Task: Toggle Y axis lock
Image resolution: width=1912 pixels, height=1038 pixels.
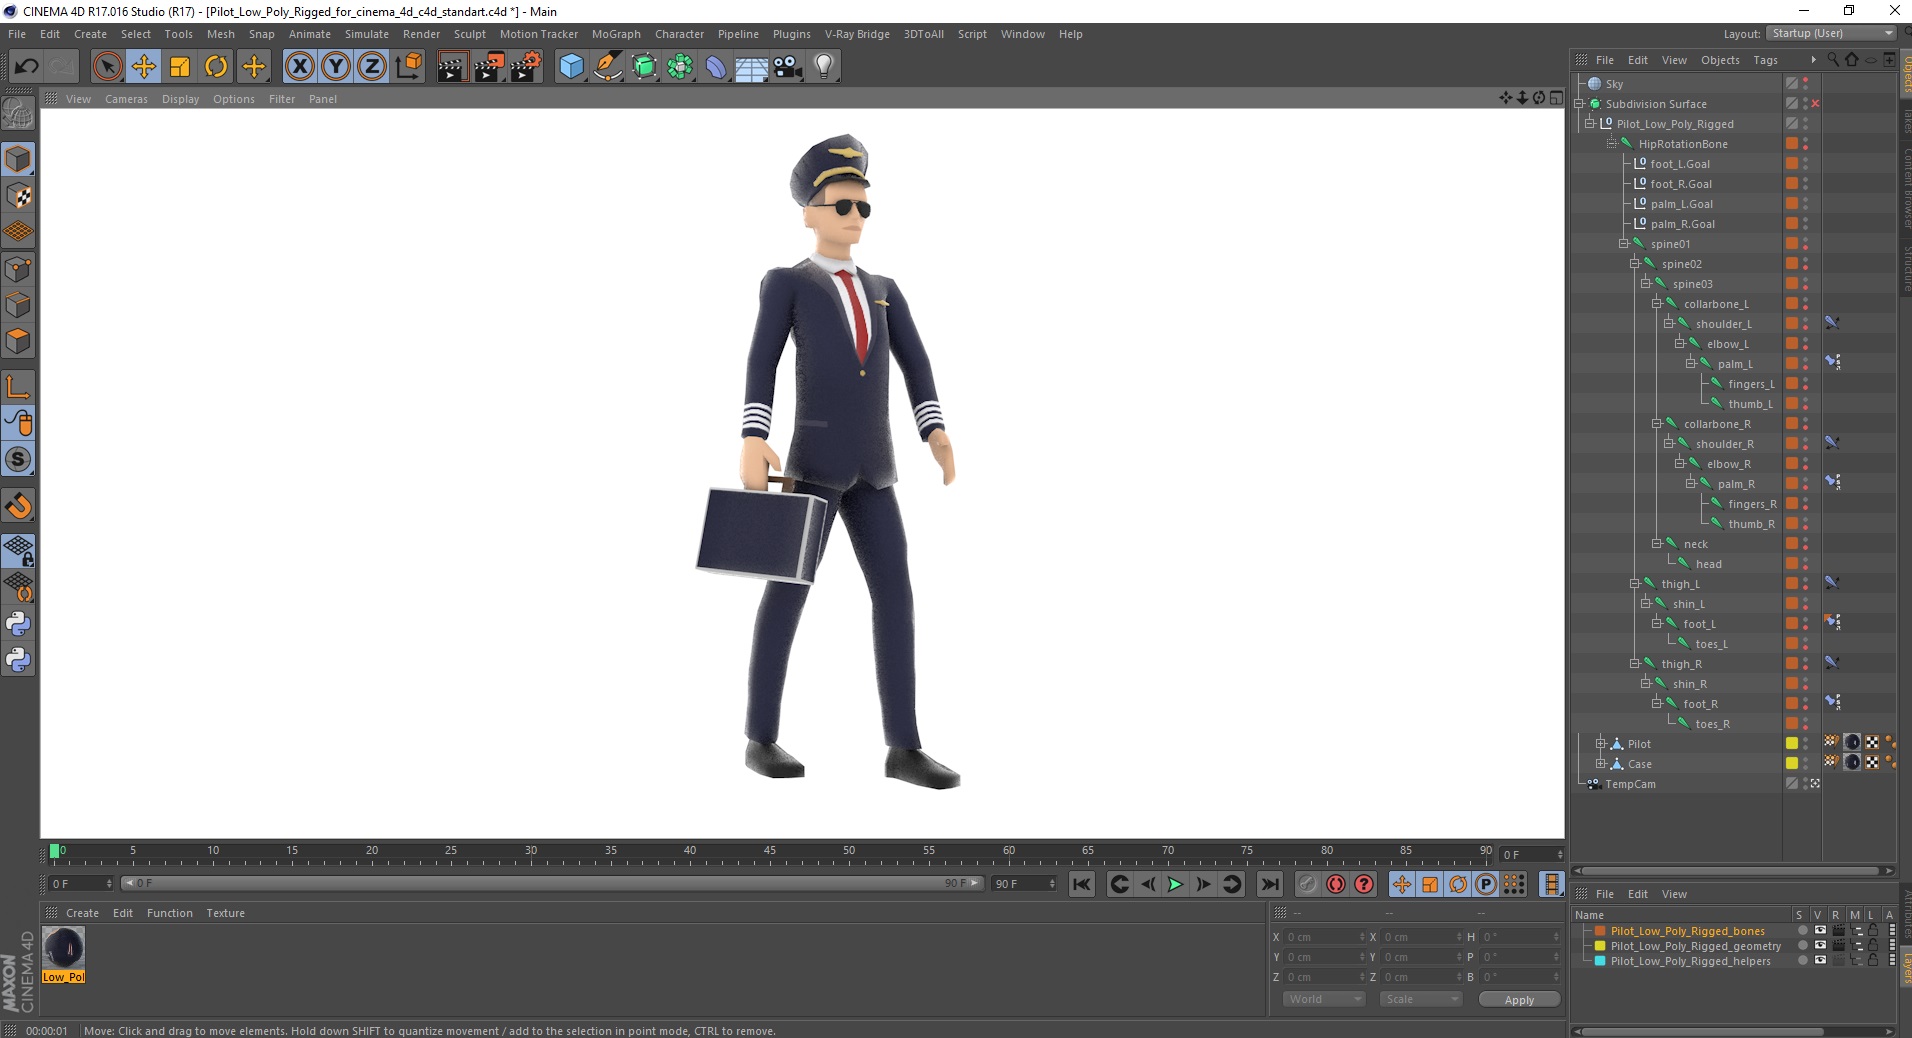Action: [336, 67]
